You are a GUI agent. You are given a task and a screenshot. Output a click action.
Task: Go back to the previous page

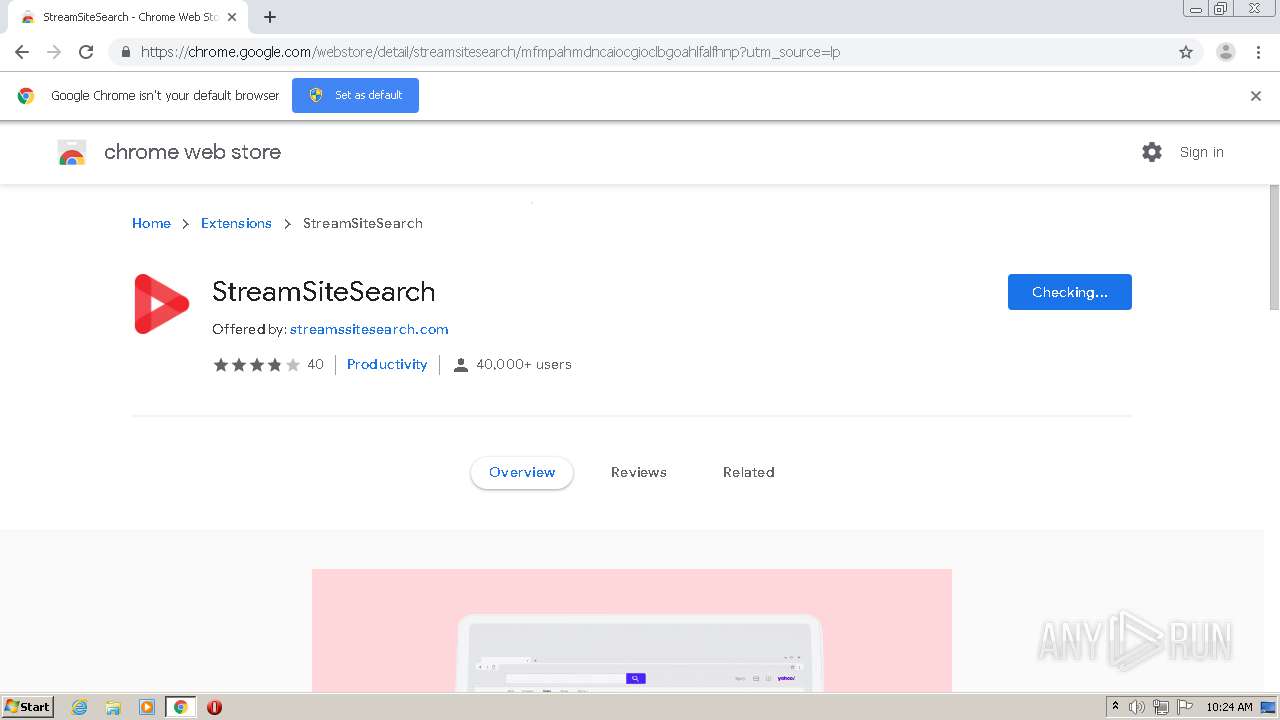tap(22, 52)
